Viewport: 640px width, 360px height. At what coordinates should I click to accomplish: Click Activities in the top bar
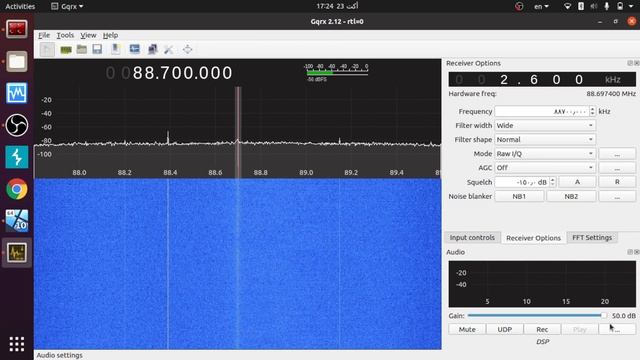20,6
